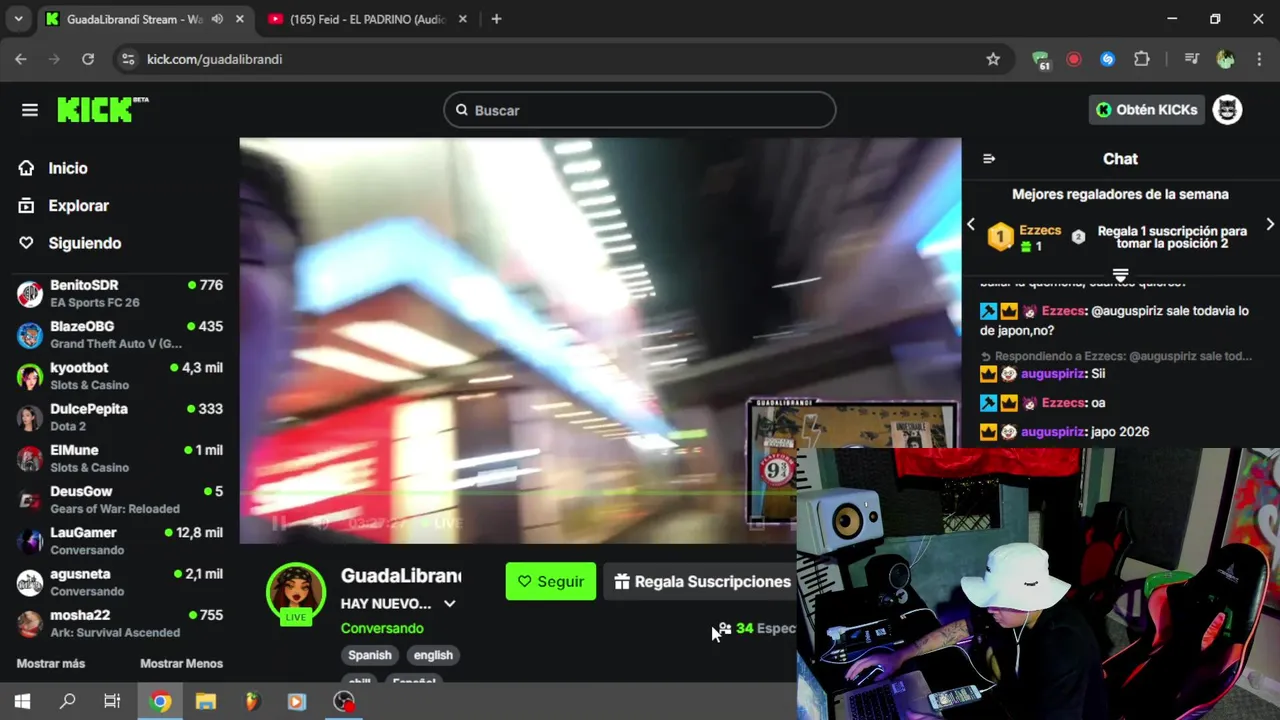The height and width of the screenshot is (720, 1280).
Task: Pause the live stream video
Action: pos(279,523)
